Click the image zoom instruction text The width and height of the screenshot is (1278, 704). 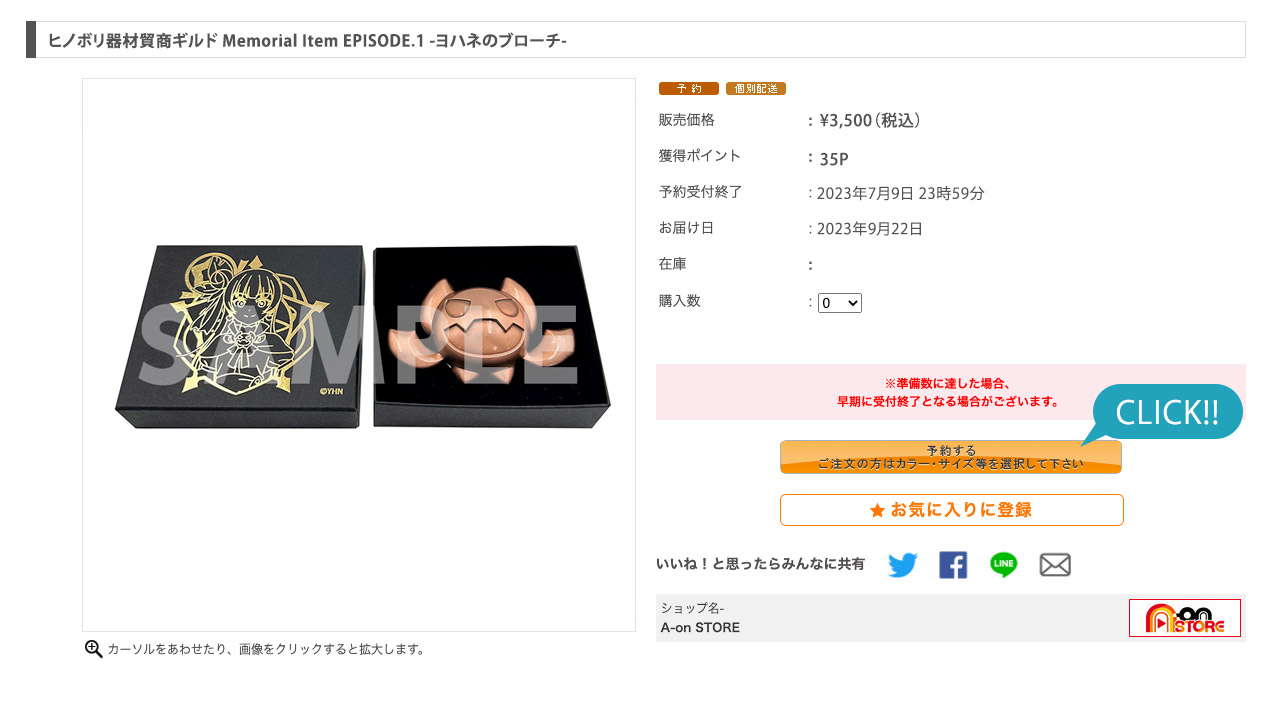point(266,649)
